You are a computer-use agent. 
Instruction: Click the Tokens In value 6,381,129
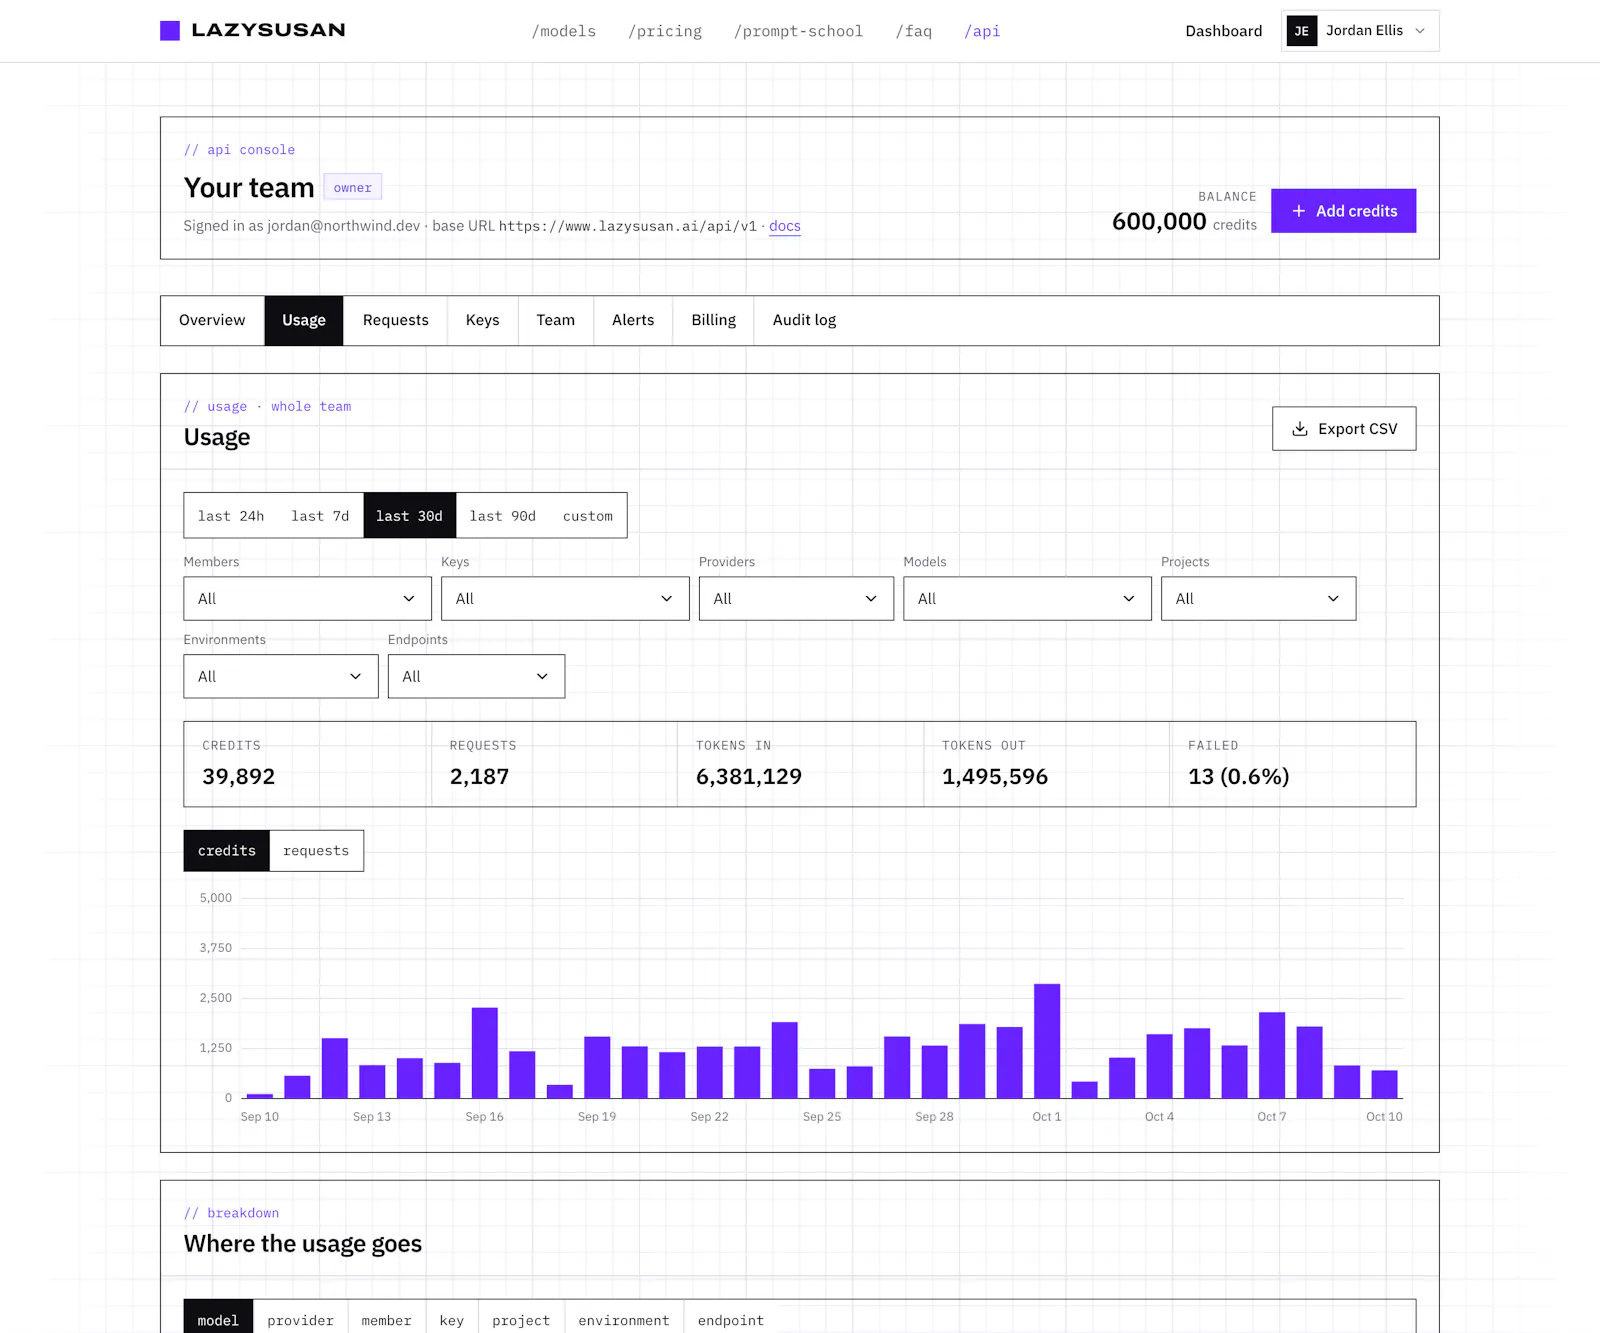(749, 777)
